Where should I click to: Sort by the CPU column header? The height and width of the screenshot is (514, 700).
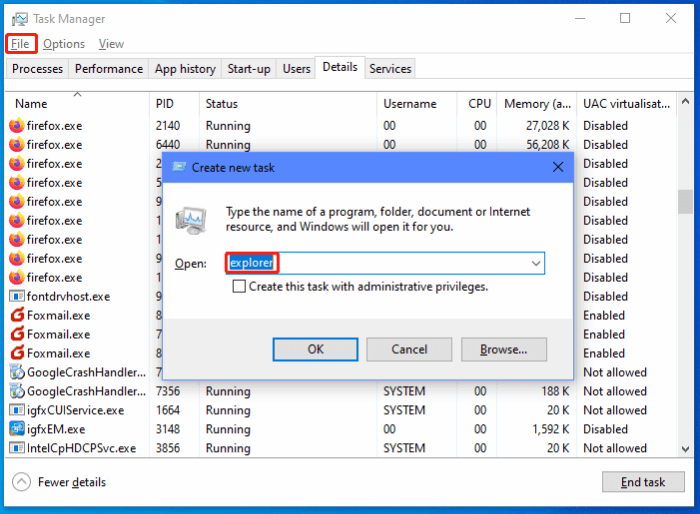[477, 104]
